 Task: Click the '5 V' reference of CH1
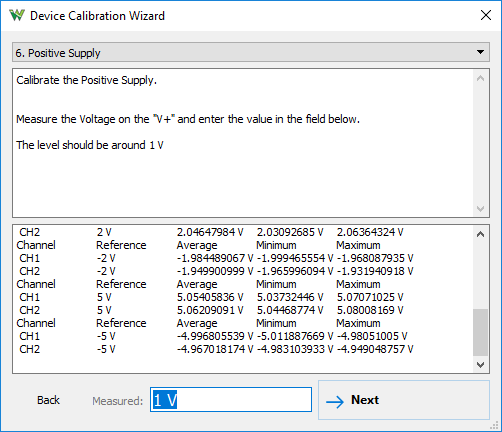(104, 297)
